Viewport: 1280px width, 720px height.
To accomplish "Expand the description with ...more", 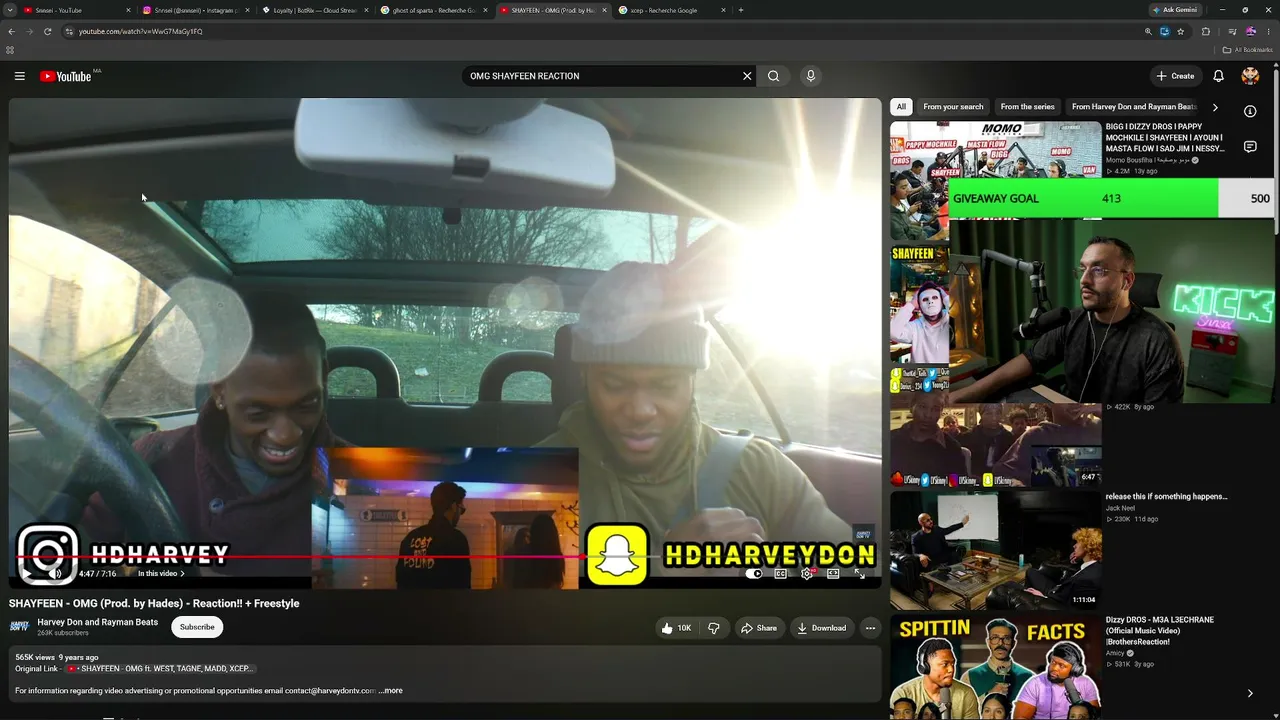I will pos(391,691).
